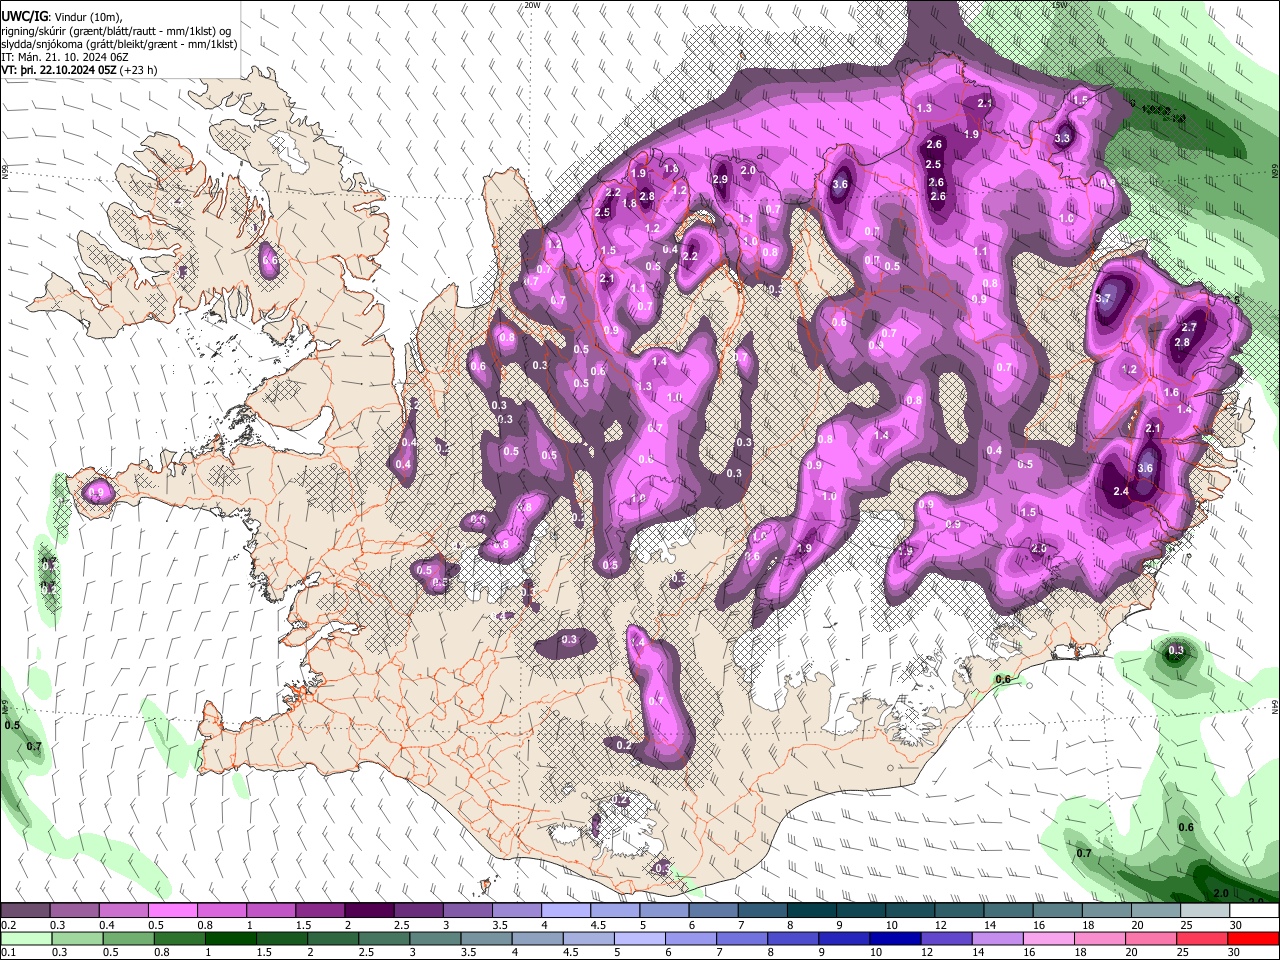Click the 2.7 snowfall value in the east
The width and height of the screenshot is (1280, 960).
1189,327
